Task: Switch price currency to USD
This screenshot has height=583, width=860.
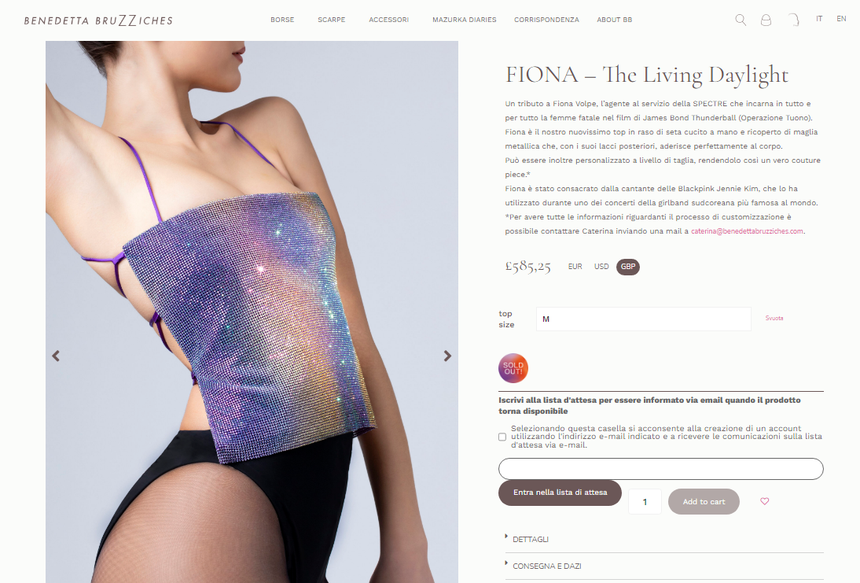Action: [601, 267]
